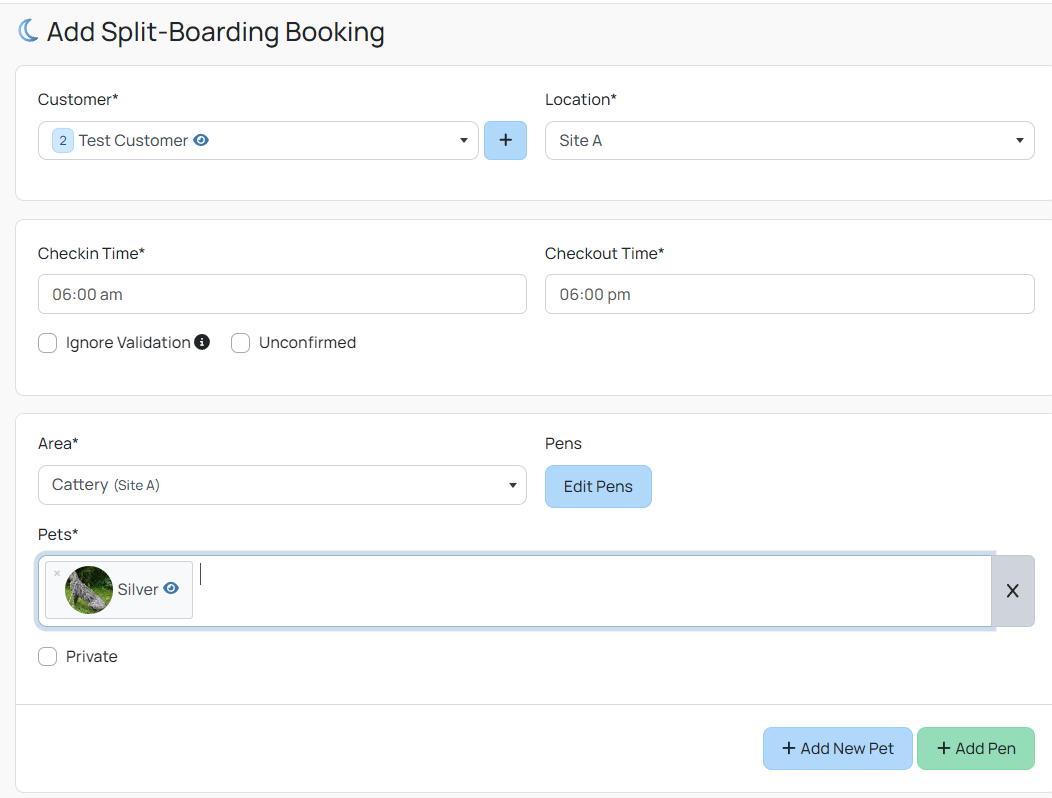Click the Checkout Time field showing 06:00 pm
1052x798 pixels.
click(789, 294)
